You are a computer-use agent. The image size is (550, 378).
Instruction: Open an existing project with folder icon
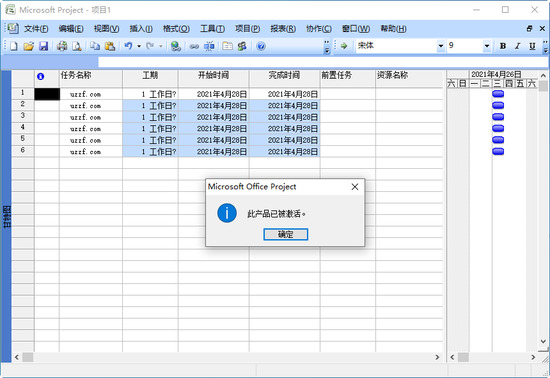28,46
